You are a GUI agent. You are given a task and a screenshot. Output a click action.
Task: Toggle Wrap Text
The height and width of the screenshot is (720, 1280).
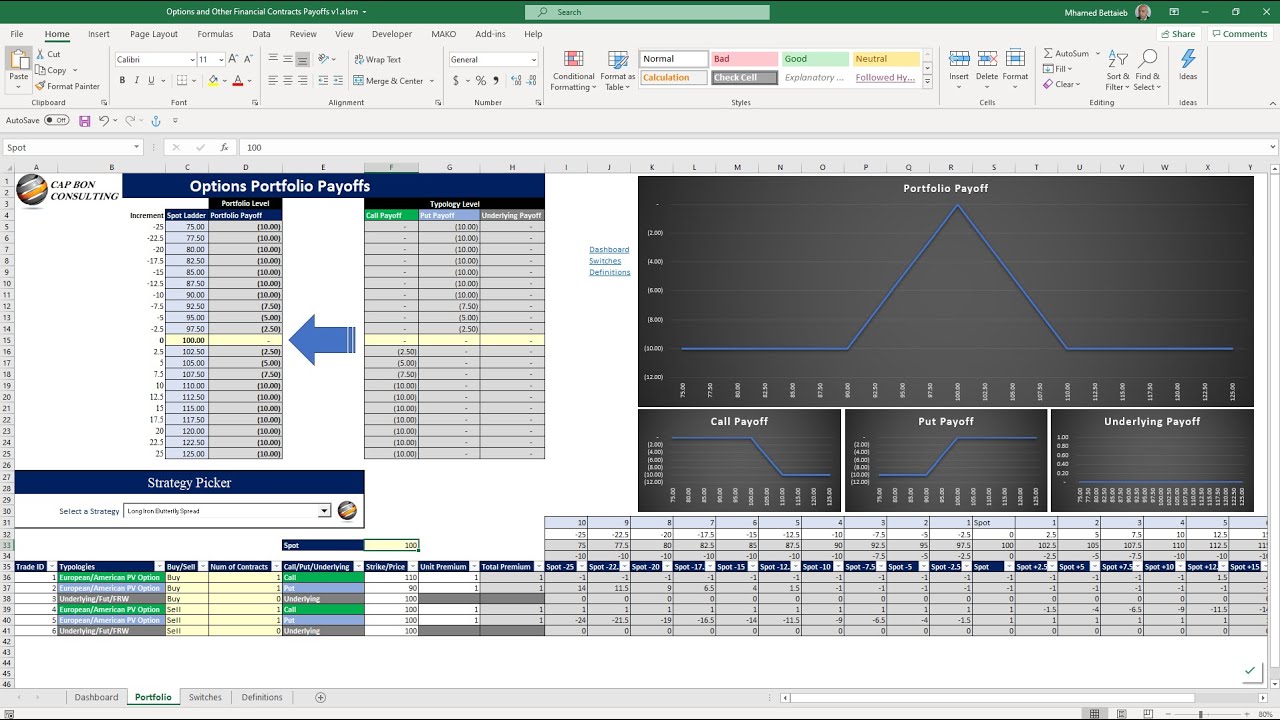tap(376, 60)
